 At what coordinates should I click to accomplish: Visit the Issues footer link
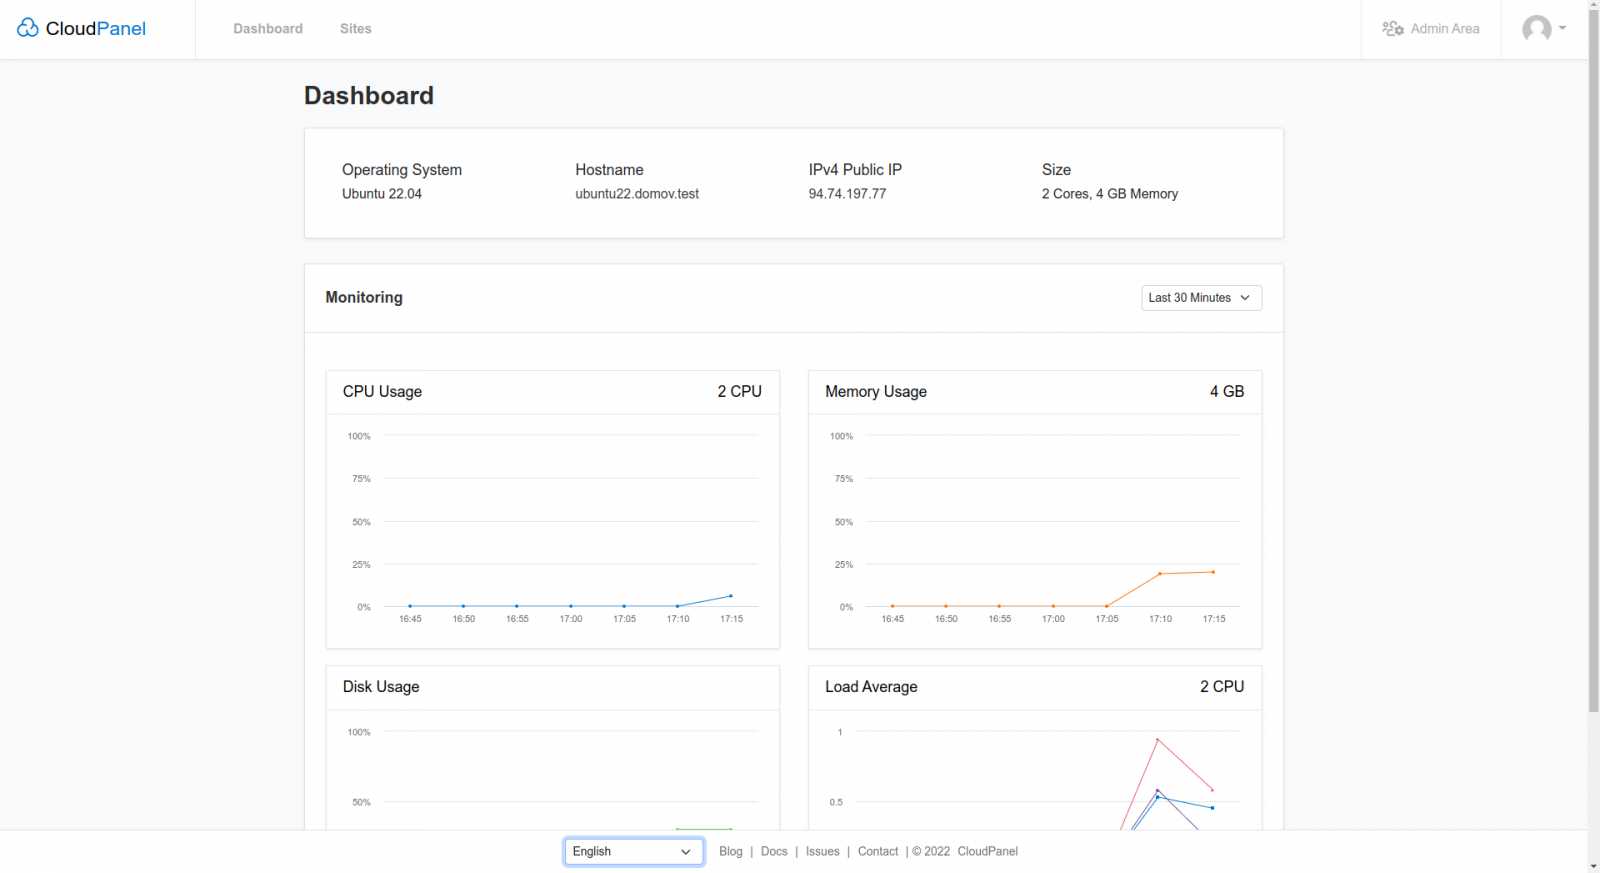click(823, 852)
